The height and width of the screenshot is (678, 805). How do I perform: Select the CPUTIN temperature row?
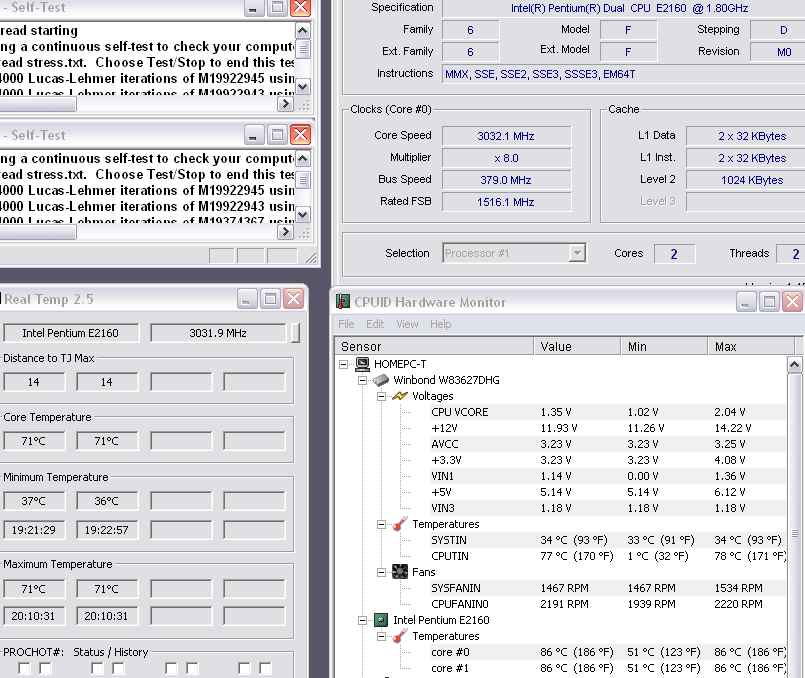[608, 556]
